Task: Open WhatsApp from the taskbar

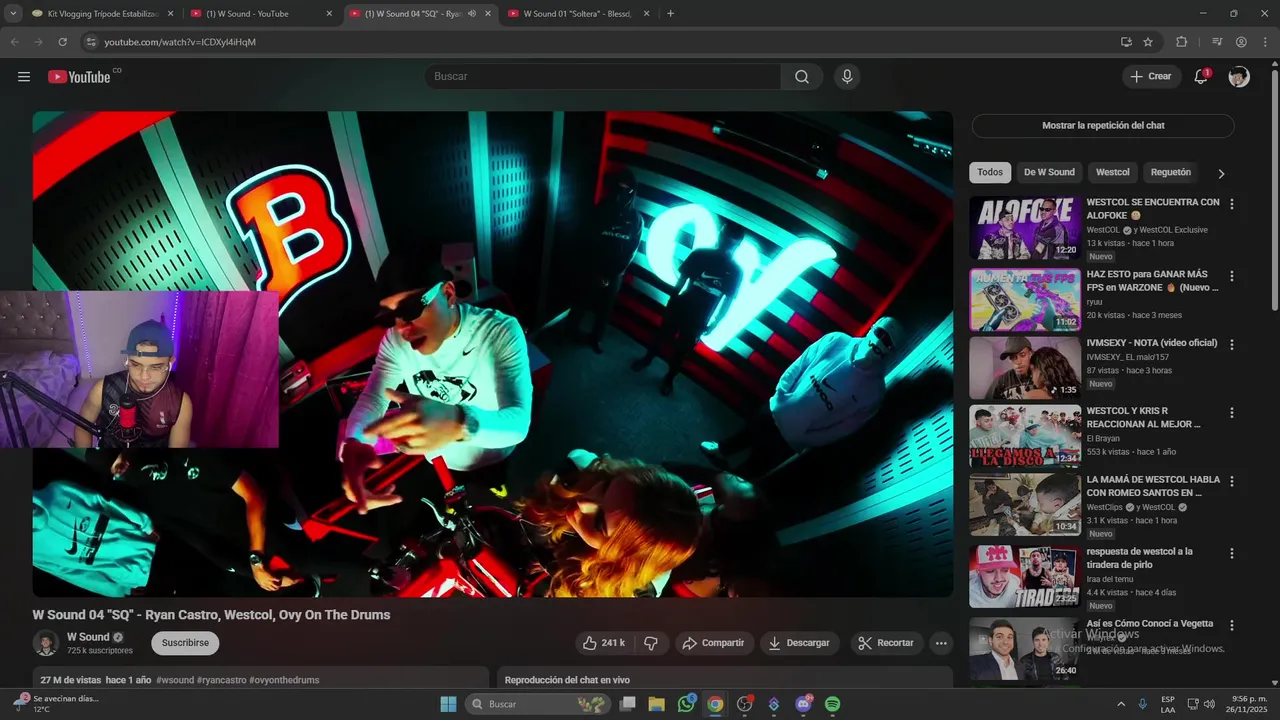Action: click(686, 704)
